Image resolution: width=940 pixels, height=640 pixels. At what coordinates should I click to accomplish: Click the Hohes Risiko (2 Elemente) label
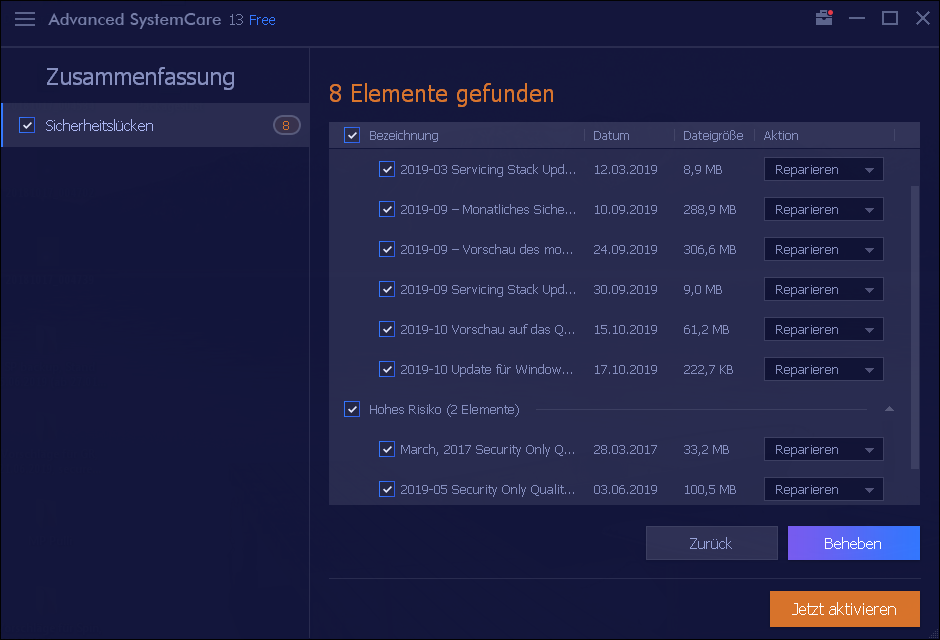point(444,409)
